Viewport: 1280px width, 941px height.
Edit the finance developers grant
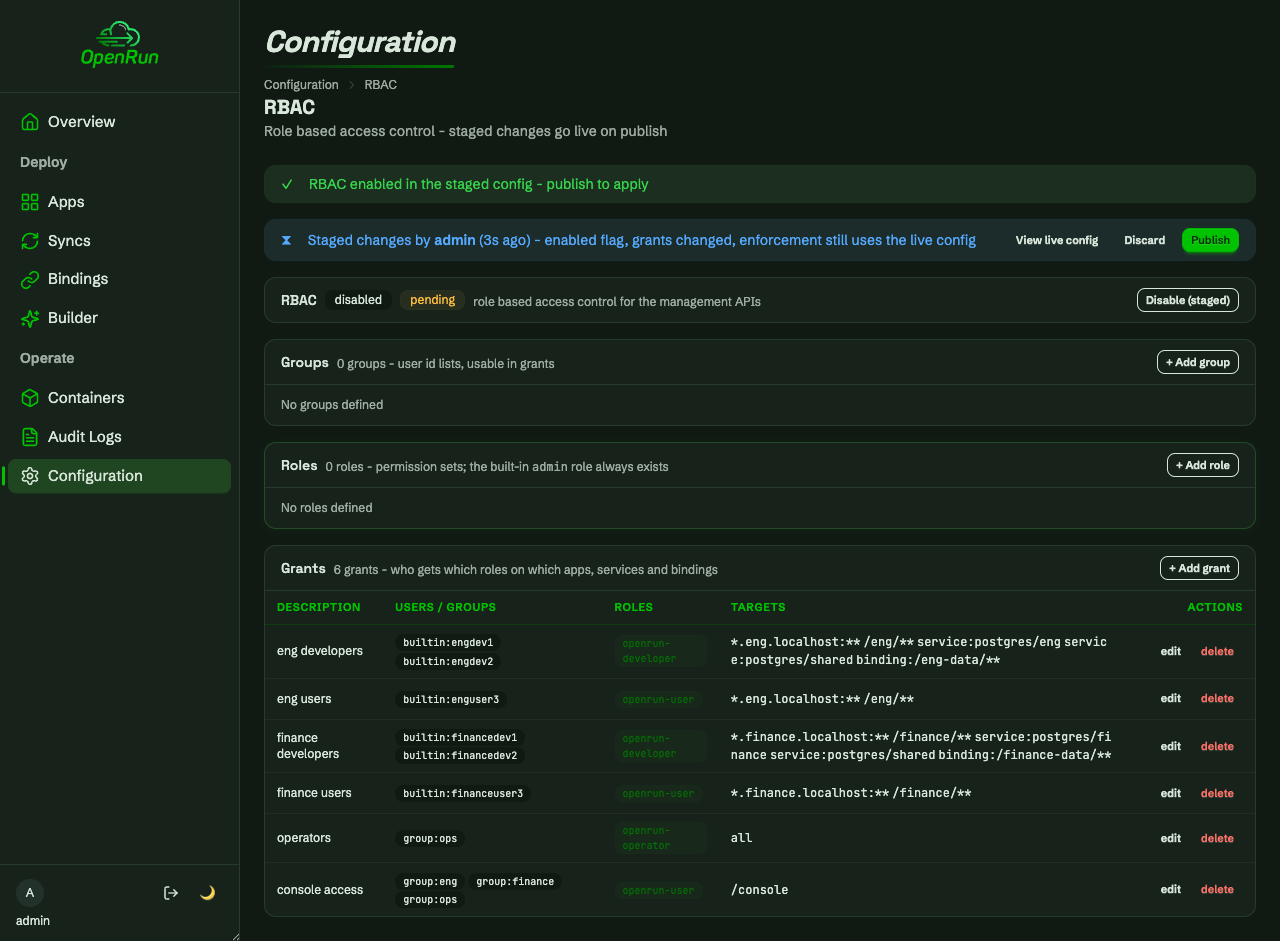point(1171,746)
